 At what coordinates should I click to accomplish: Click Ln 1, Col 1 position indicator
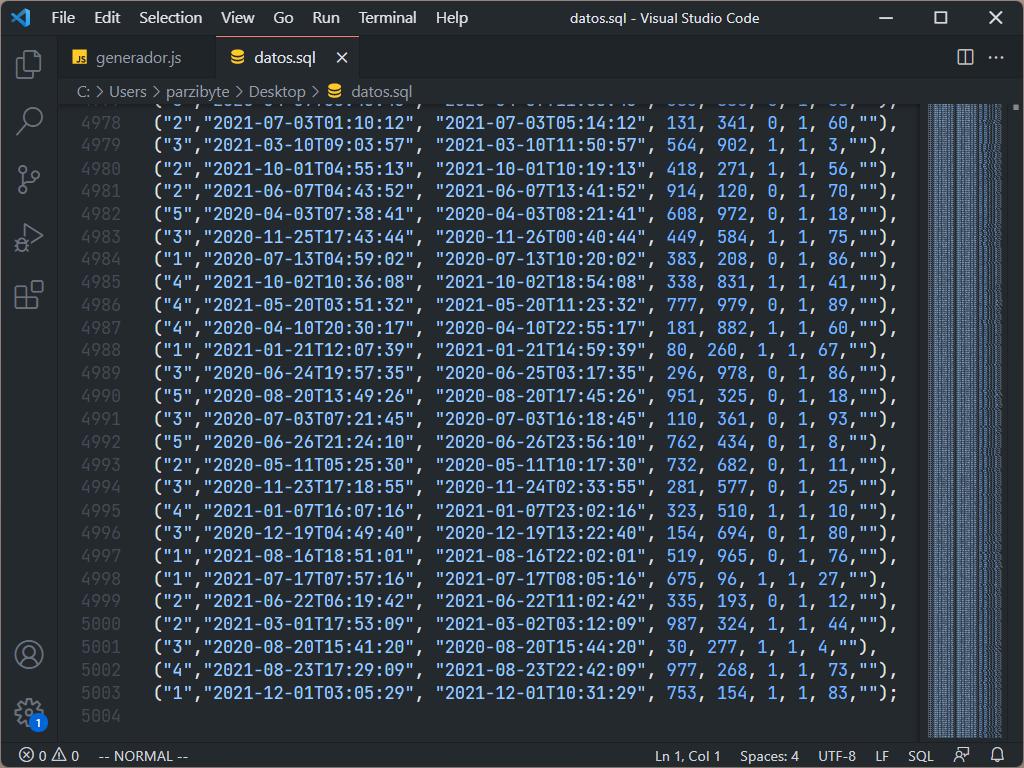tap(688, 756)
